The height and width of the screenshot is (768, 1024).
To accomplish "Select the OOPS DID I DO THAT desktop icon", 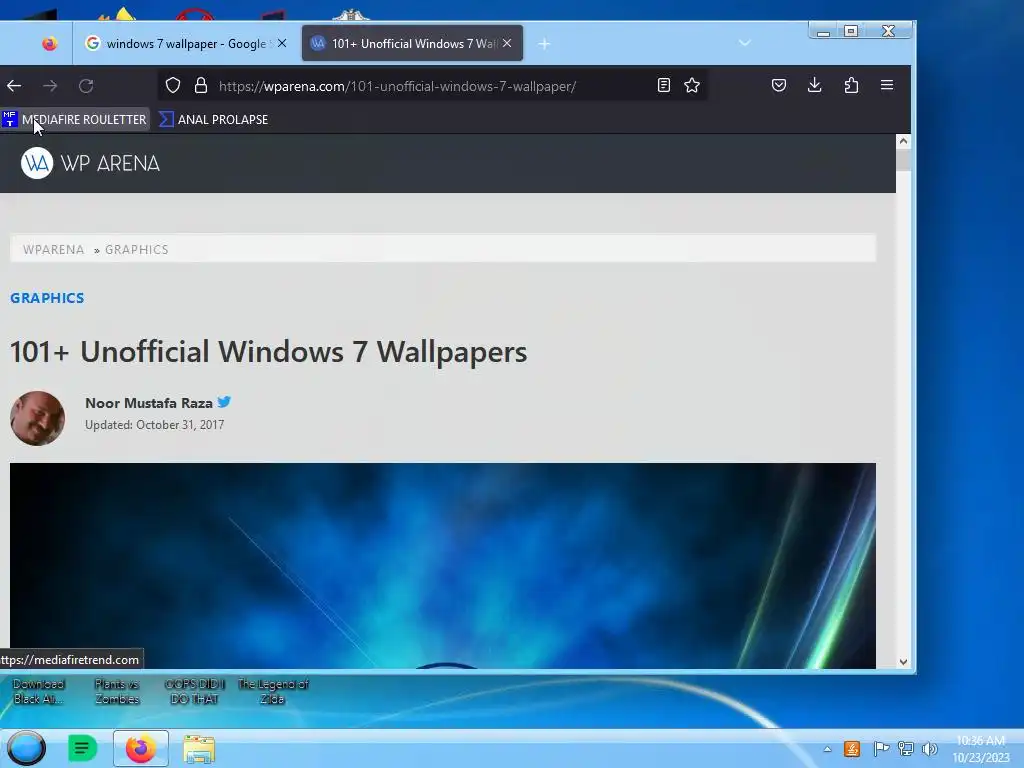I will coord(194,691).
